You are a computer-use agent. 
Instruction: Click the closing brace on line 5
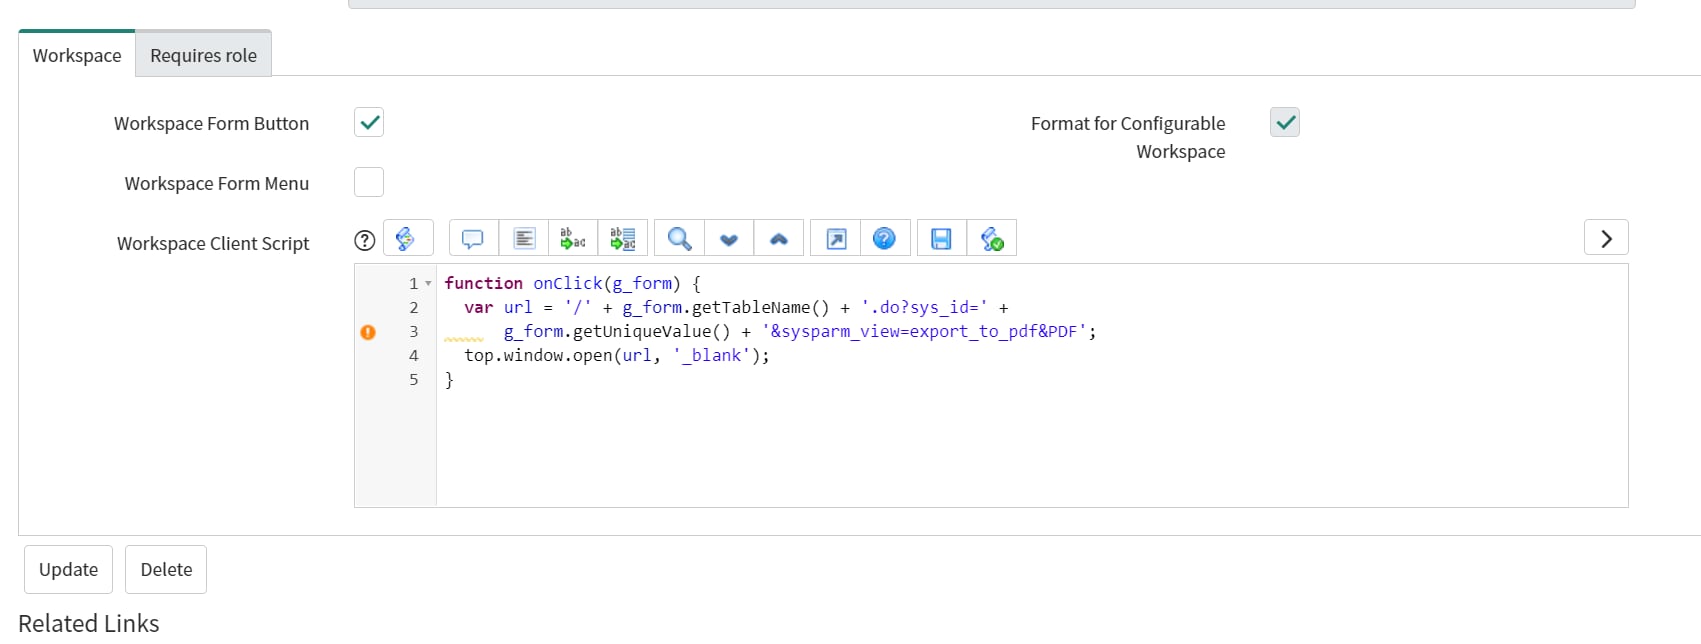(x=449, y=380)
